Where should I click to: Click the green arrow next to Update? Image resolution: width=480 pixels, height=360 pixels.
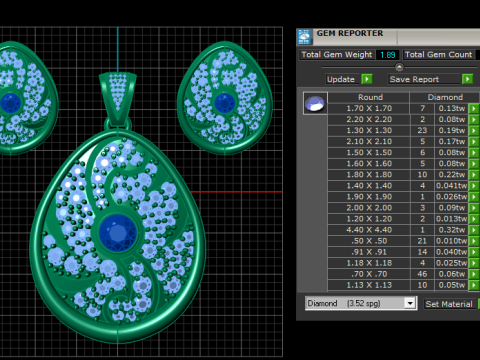click(367, 79)
